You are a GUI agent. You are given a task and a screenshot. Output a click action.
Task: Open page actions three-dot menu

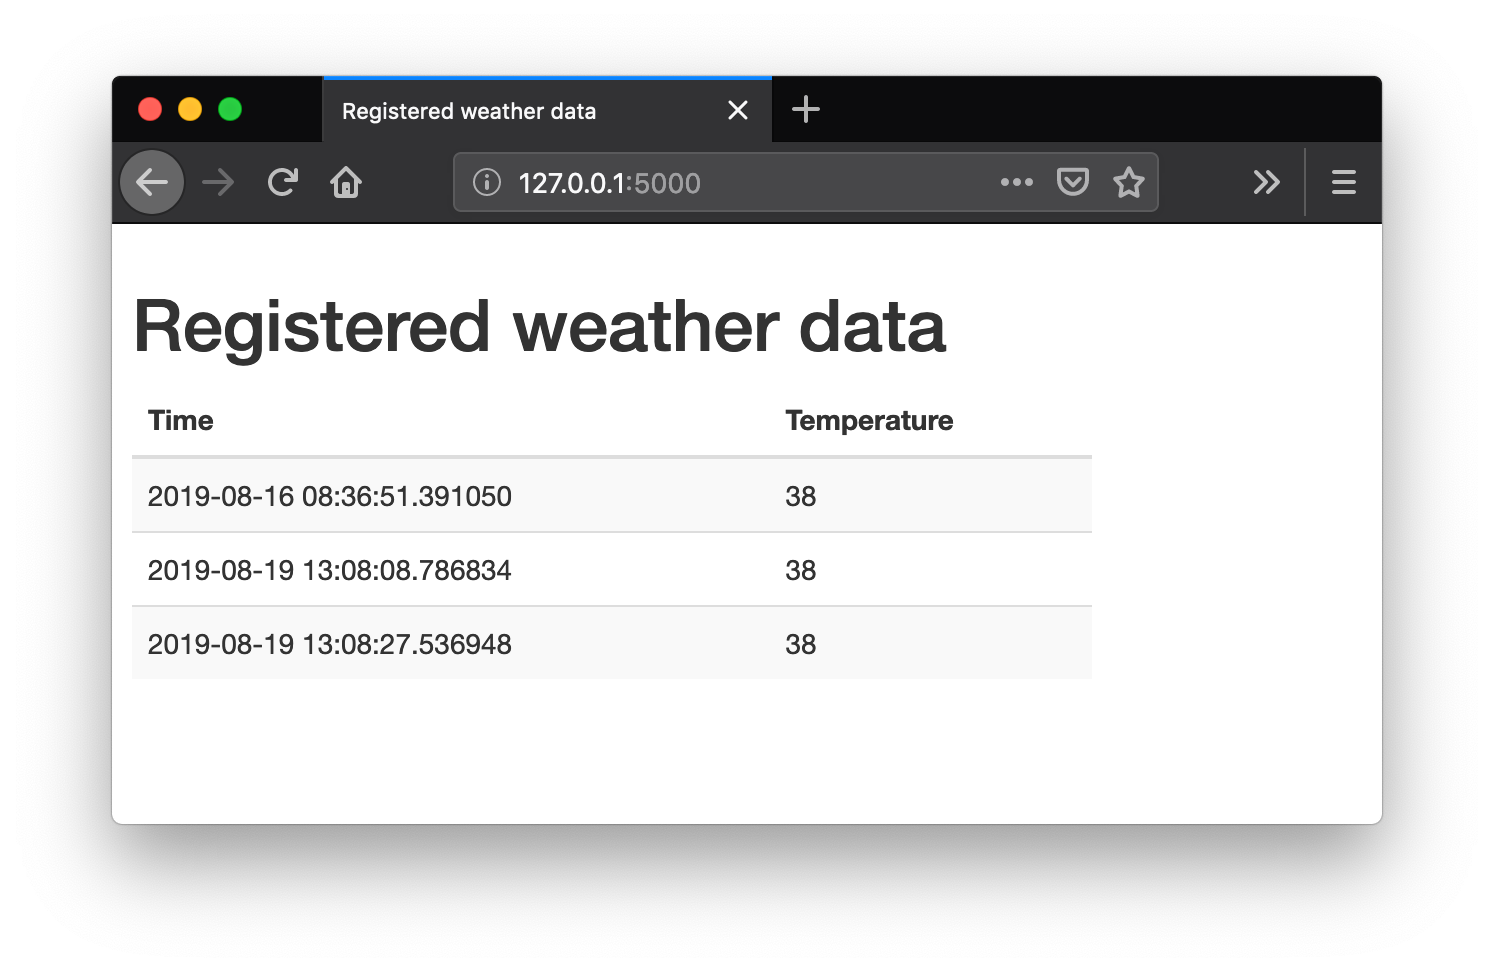point(1016,182)
